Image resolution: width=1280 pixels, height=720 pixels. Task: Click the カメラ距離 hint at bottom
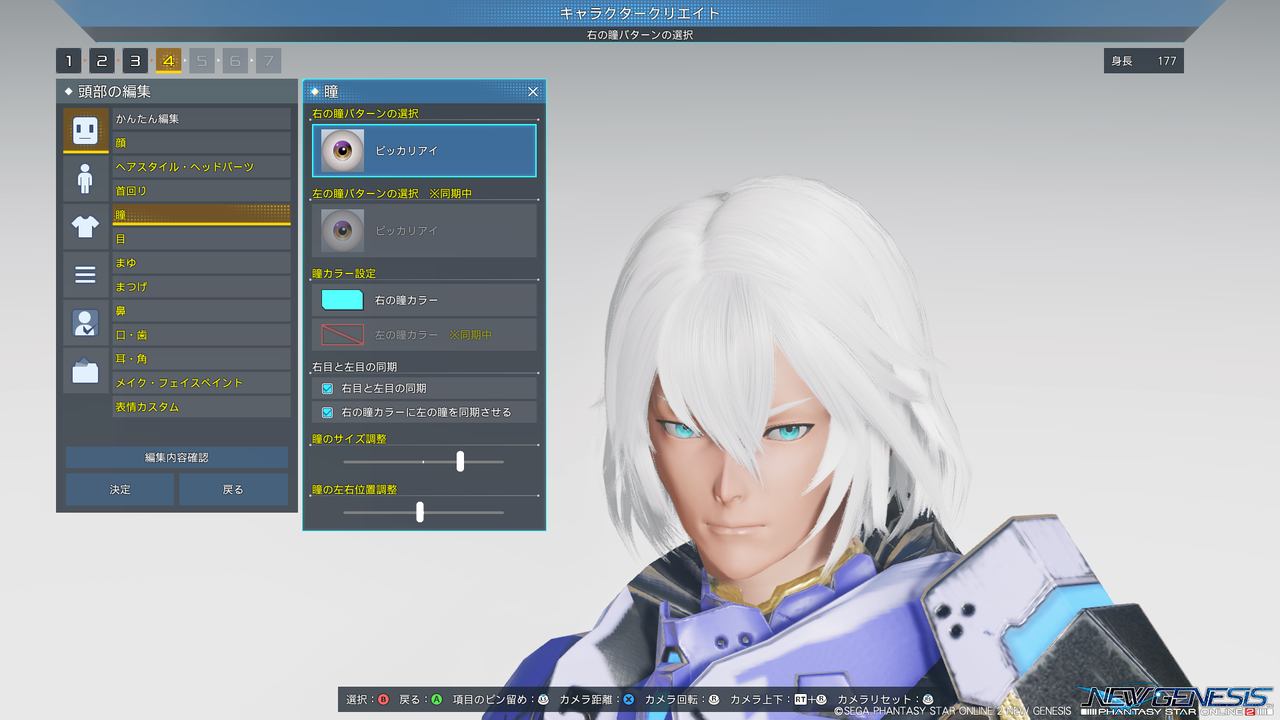point(597,700)
